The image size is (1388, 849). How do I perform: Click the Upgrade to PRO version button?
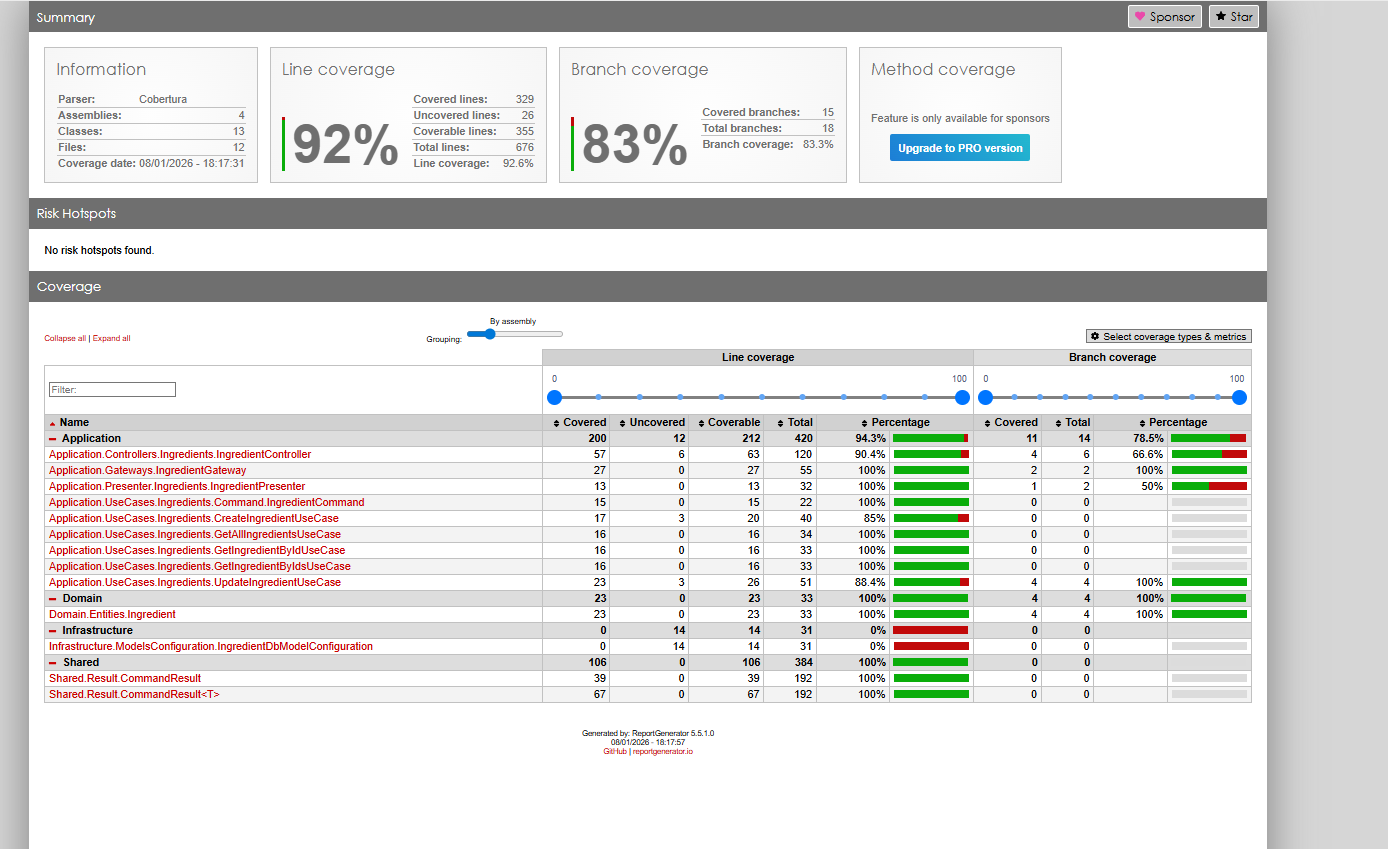(959, 148)
